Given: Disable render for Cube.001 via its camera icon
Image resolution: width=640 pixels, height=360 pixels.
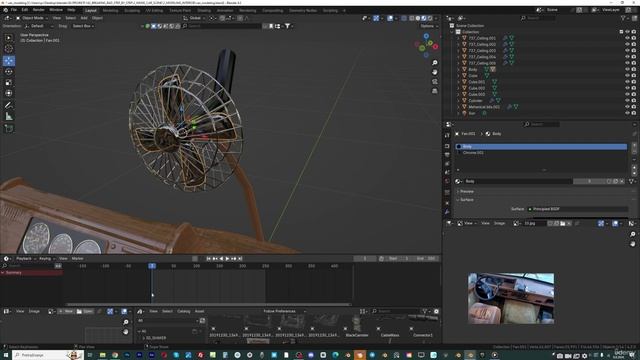Looking at the screenshot, I should [634, 82].
